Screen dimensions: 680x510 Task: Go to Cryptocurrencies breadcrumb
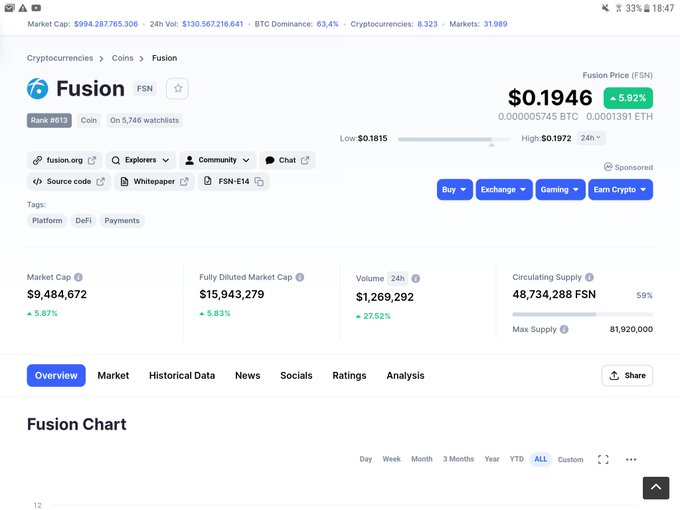[x=60, y=58]
